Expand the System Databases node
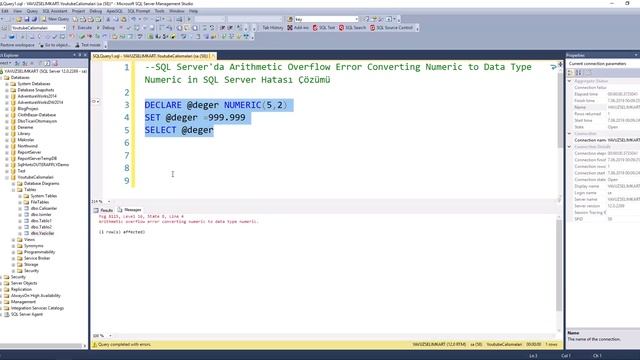Image resolution: width=640 pixels, height=360 pixels. coord(7,84)
